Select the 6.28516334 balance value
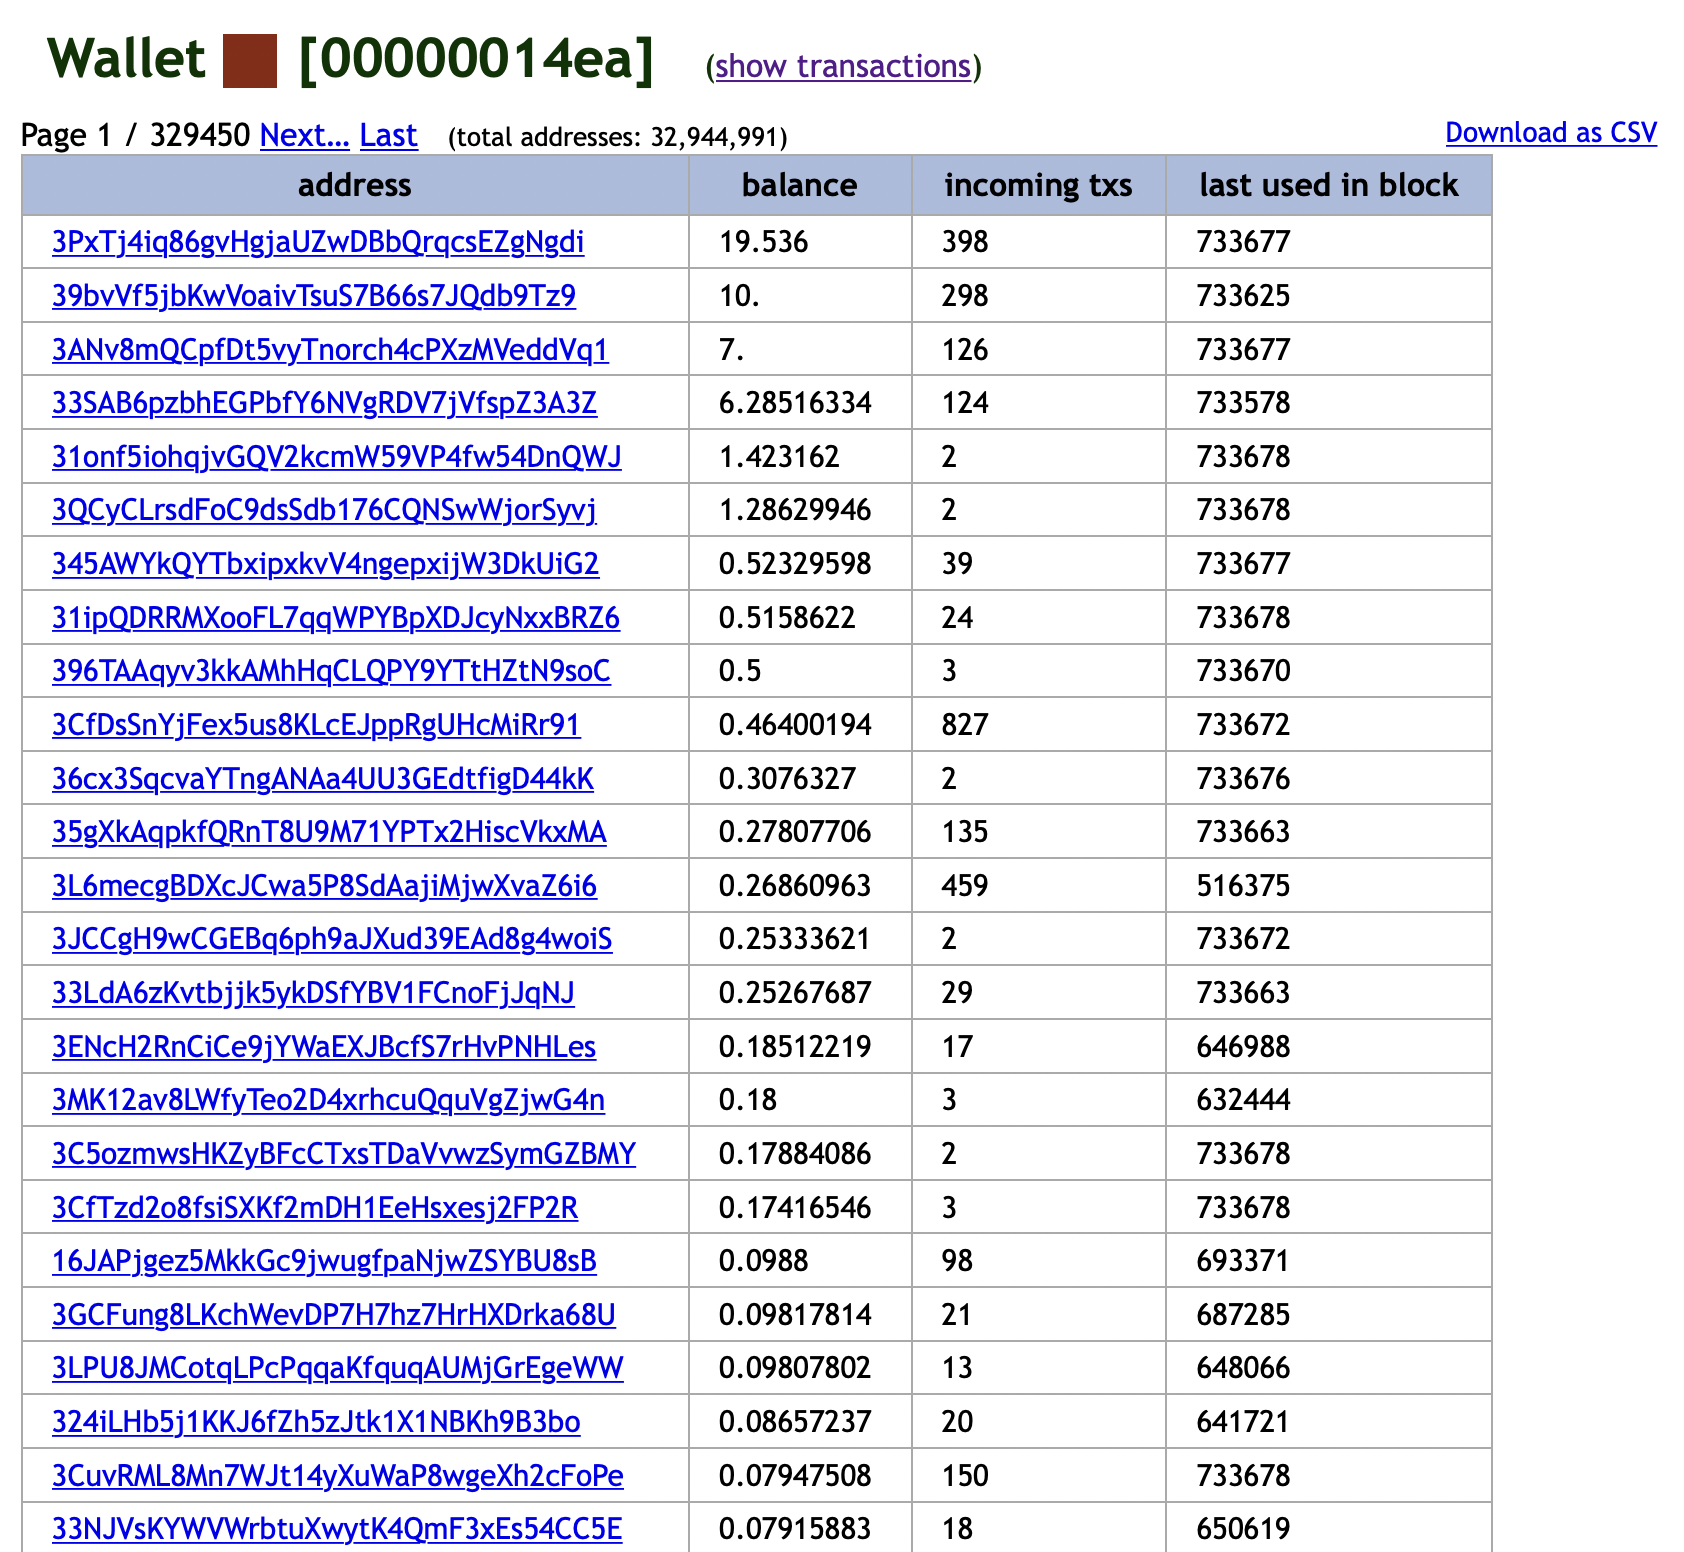1684x1552 pixels. [x=795, y=403]
